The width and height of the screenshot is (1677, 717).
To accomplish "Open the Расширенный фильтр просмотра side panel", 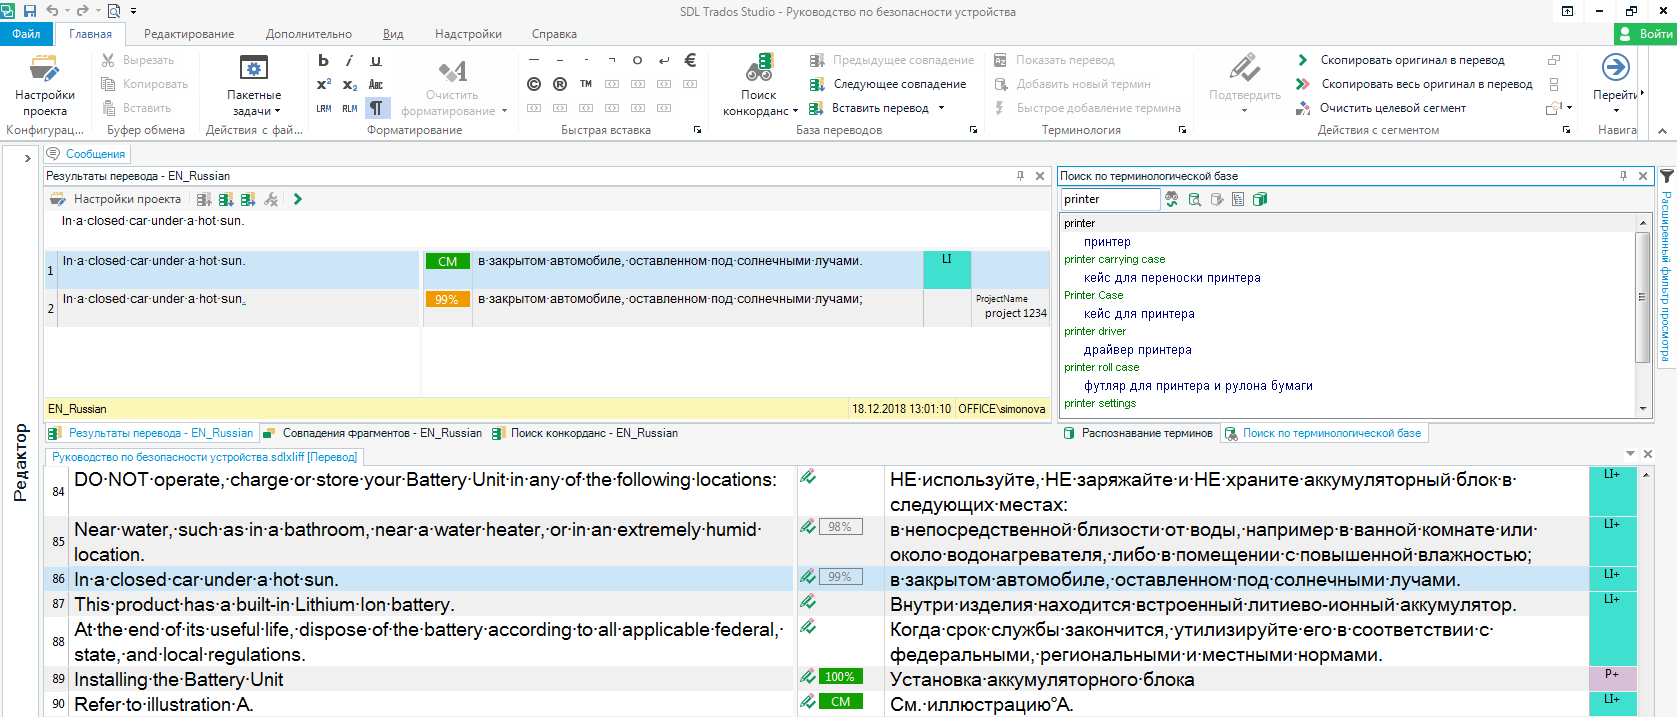I will (1666, 266).
